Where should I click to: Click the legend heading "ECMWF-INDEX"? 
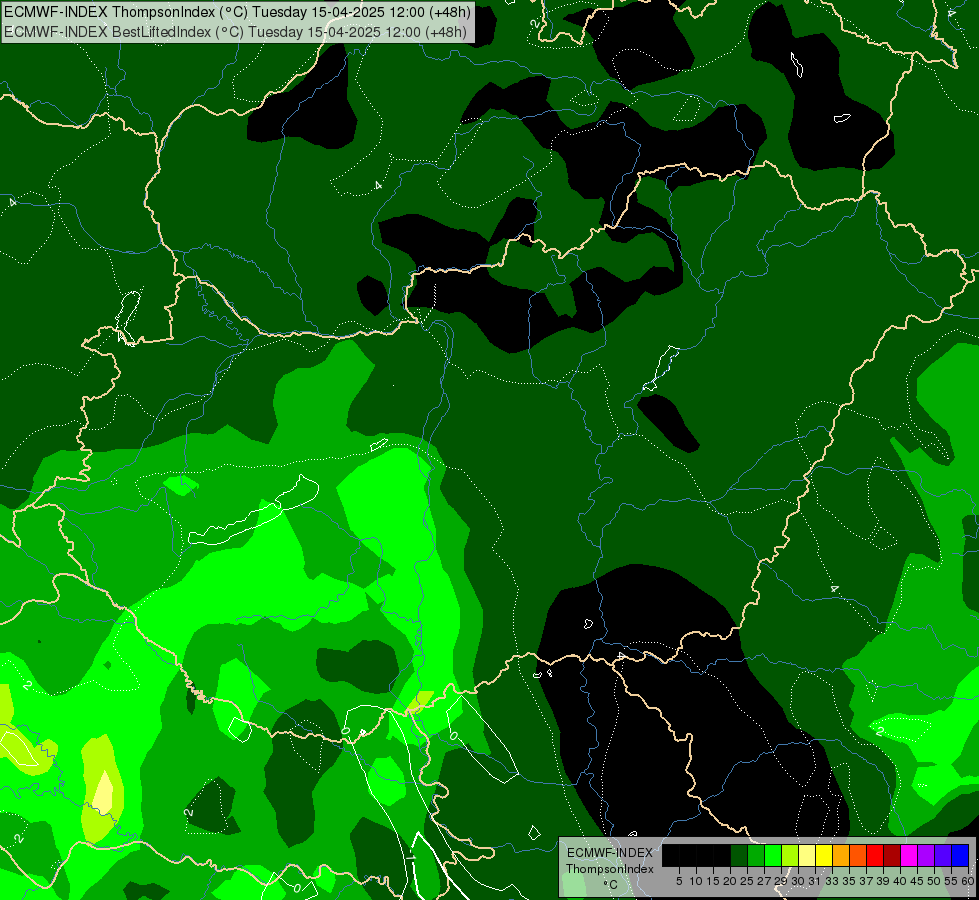pyautogui.click(x=610, y=853)
